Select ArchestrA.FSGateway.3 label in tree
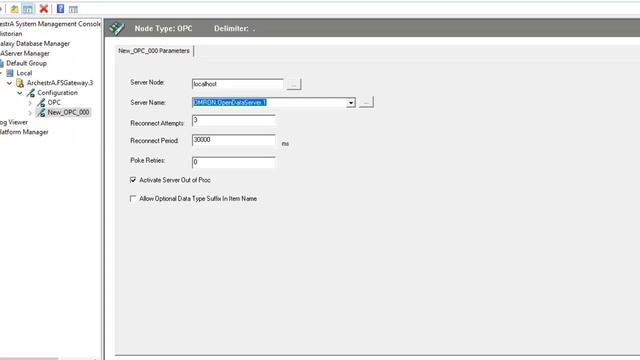 [x=60, y=83]
